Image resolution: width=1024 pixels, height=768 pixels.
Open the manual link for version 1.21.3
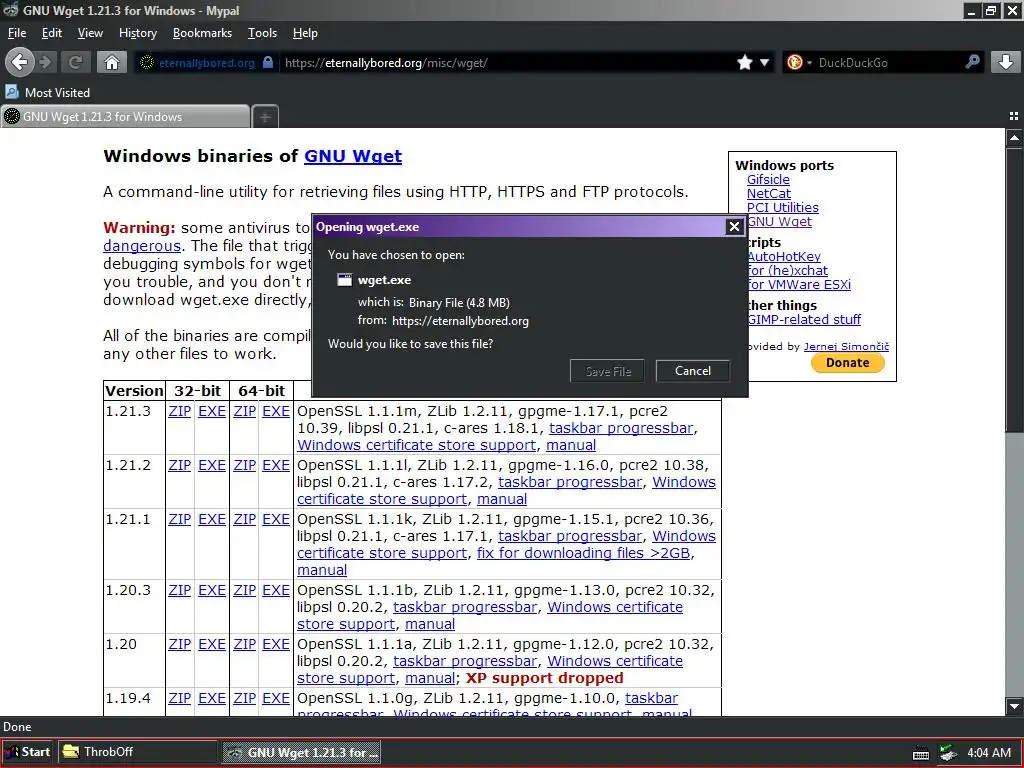coord(571,445)
